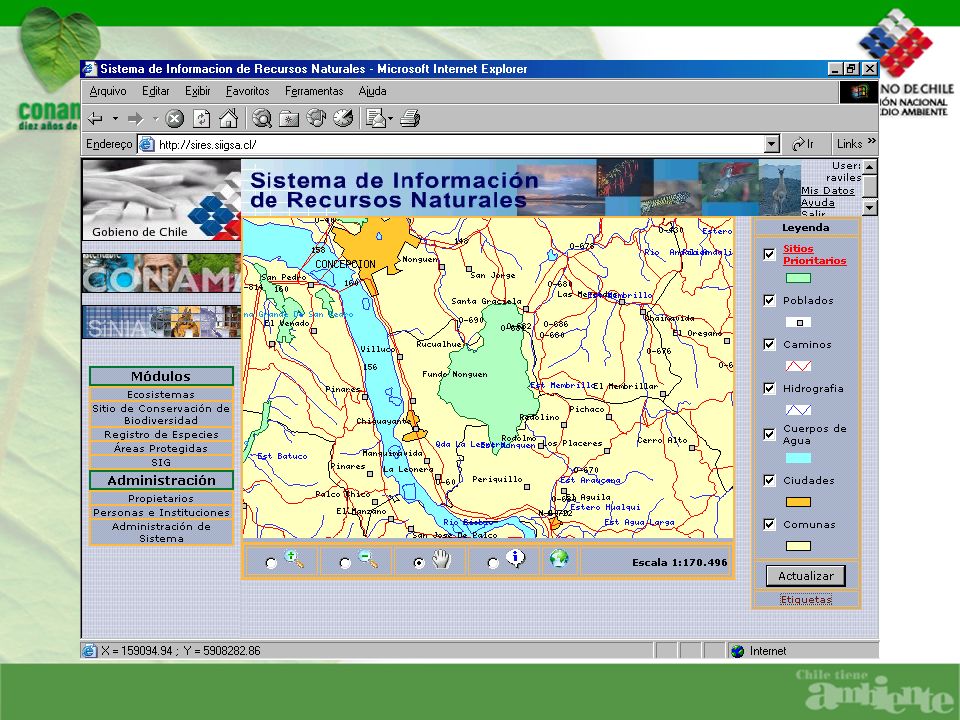Open the Exibir menu
This screenshot has height=720, width=960.
[x=198, y=91]
